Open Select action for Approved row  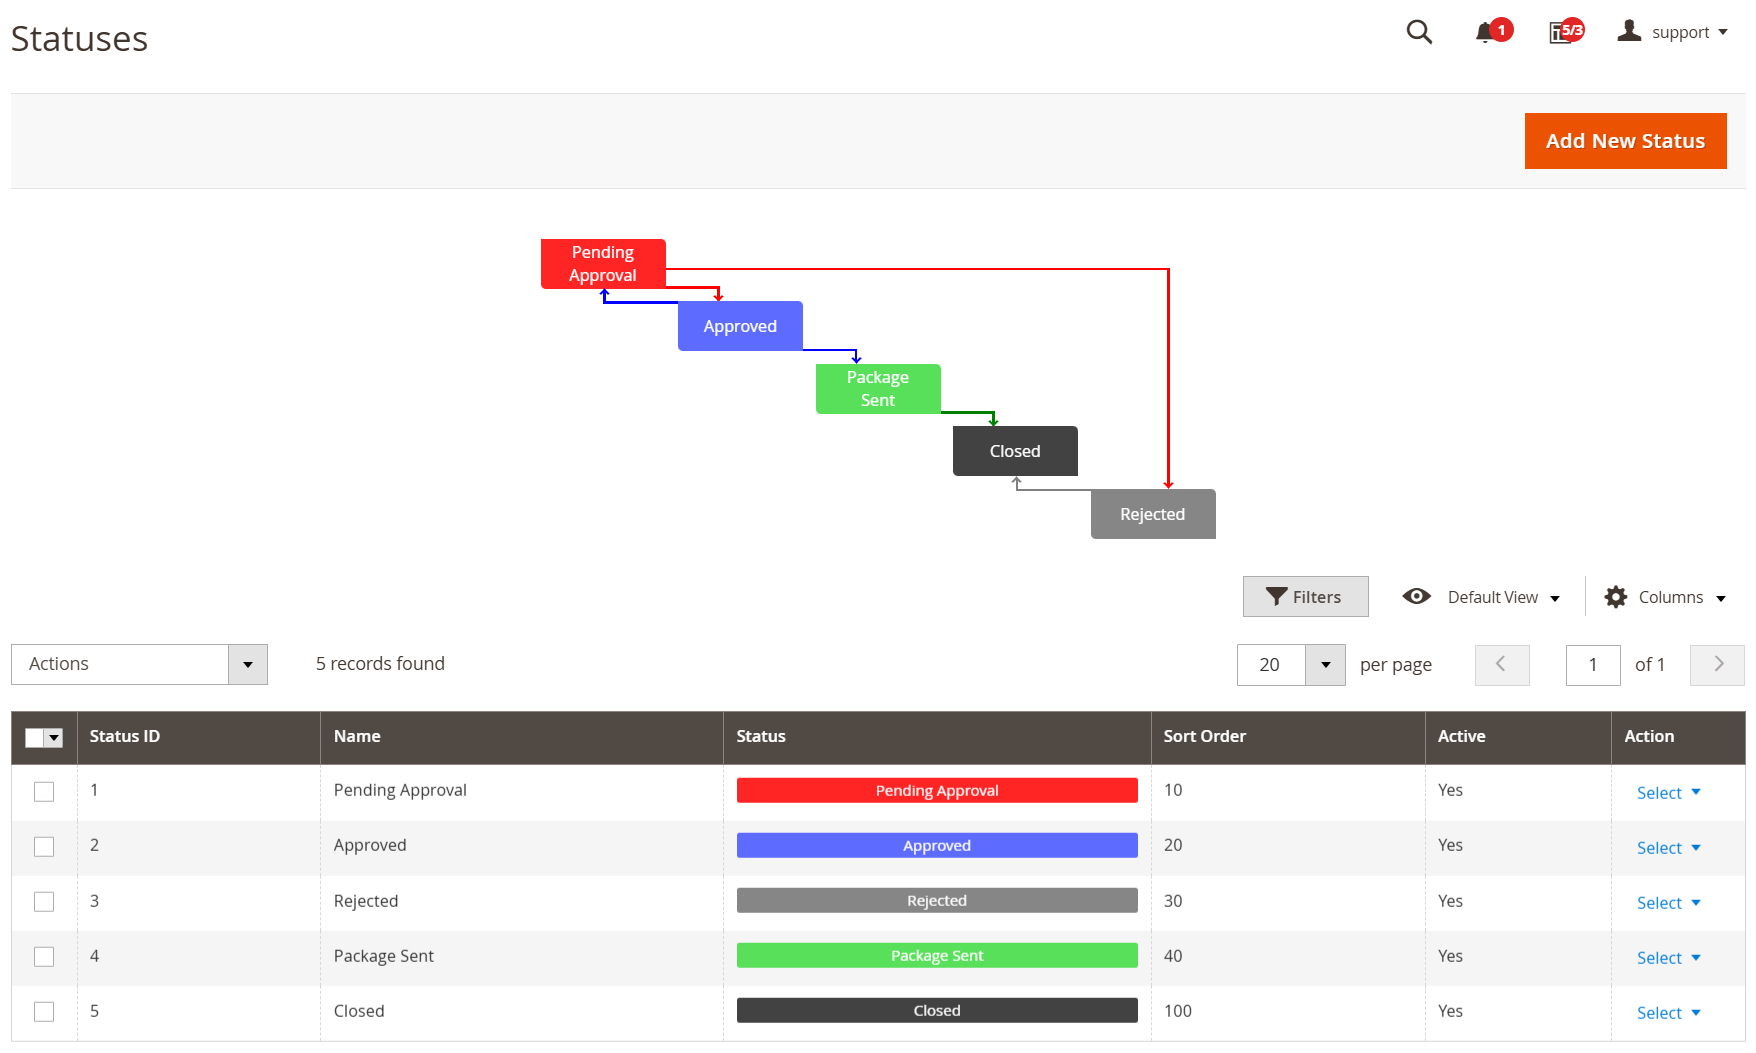(1668, 848)
